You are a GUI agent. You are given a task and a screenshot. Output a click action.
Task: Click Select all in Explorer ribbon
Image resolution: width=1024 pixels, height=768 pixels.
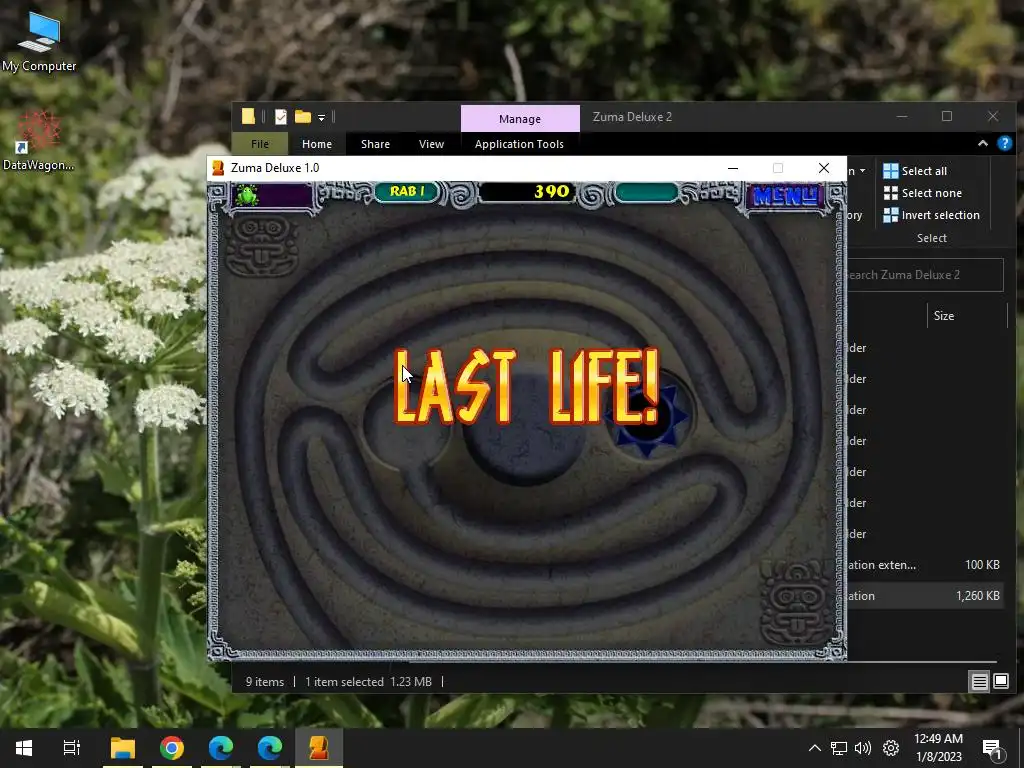[914, 171]
